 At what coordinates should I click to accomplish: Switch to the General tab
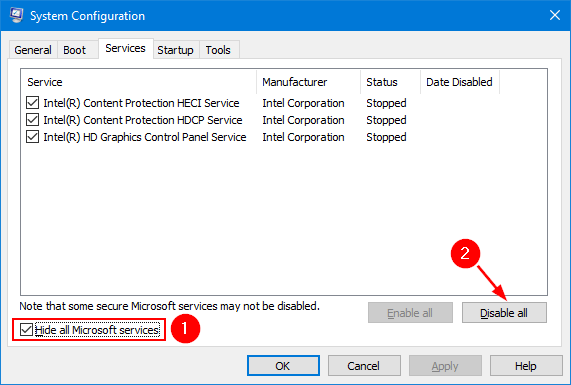pyautogui.click(x=33, y=50)
